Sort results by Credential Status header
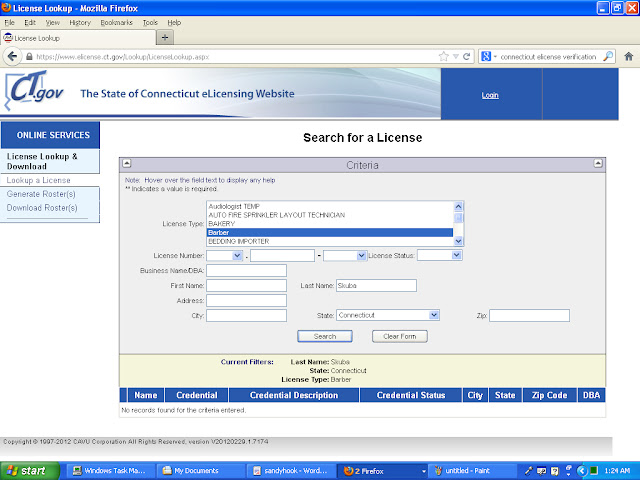Image resolution: width=640 pixels, height=480 pixels. [411, 395]
